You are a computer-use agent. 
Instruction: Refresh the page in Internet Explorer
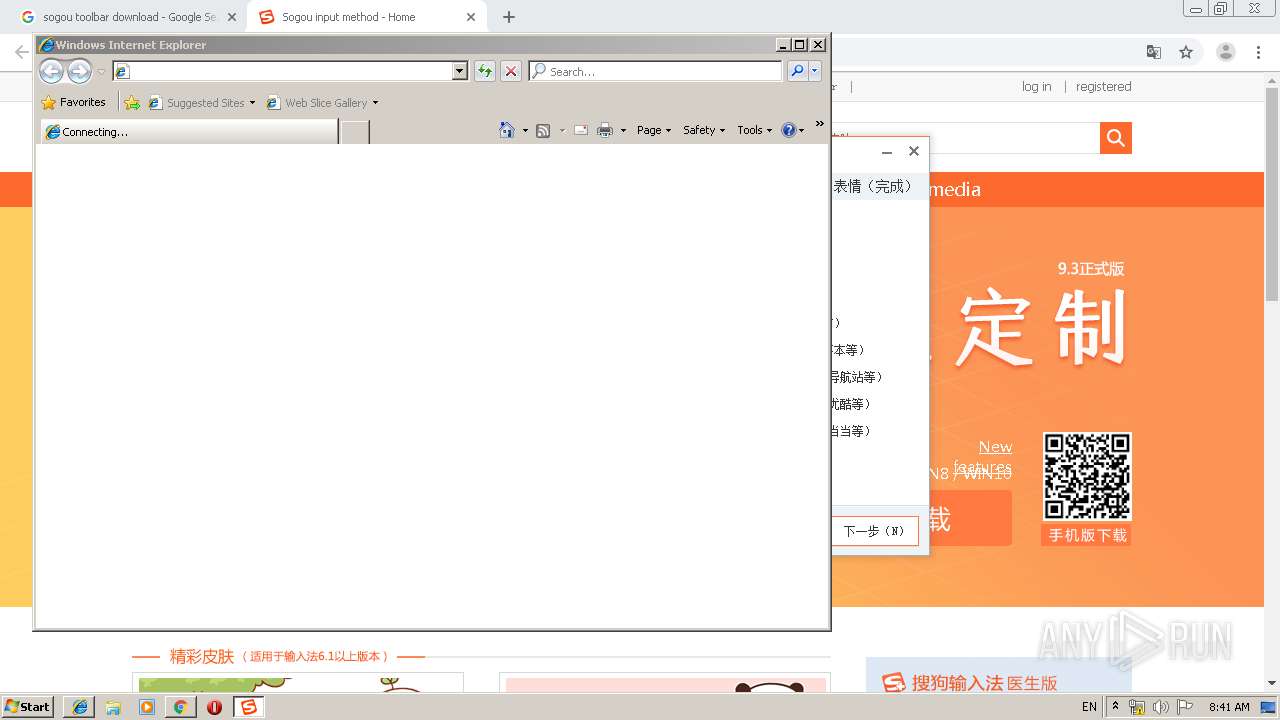coord(485,71)
